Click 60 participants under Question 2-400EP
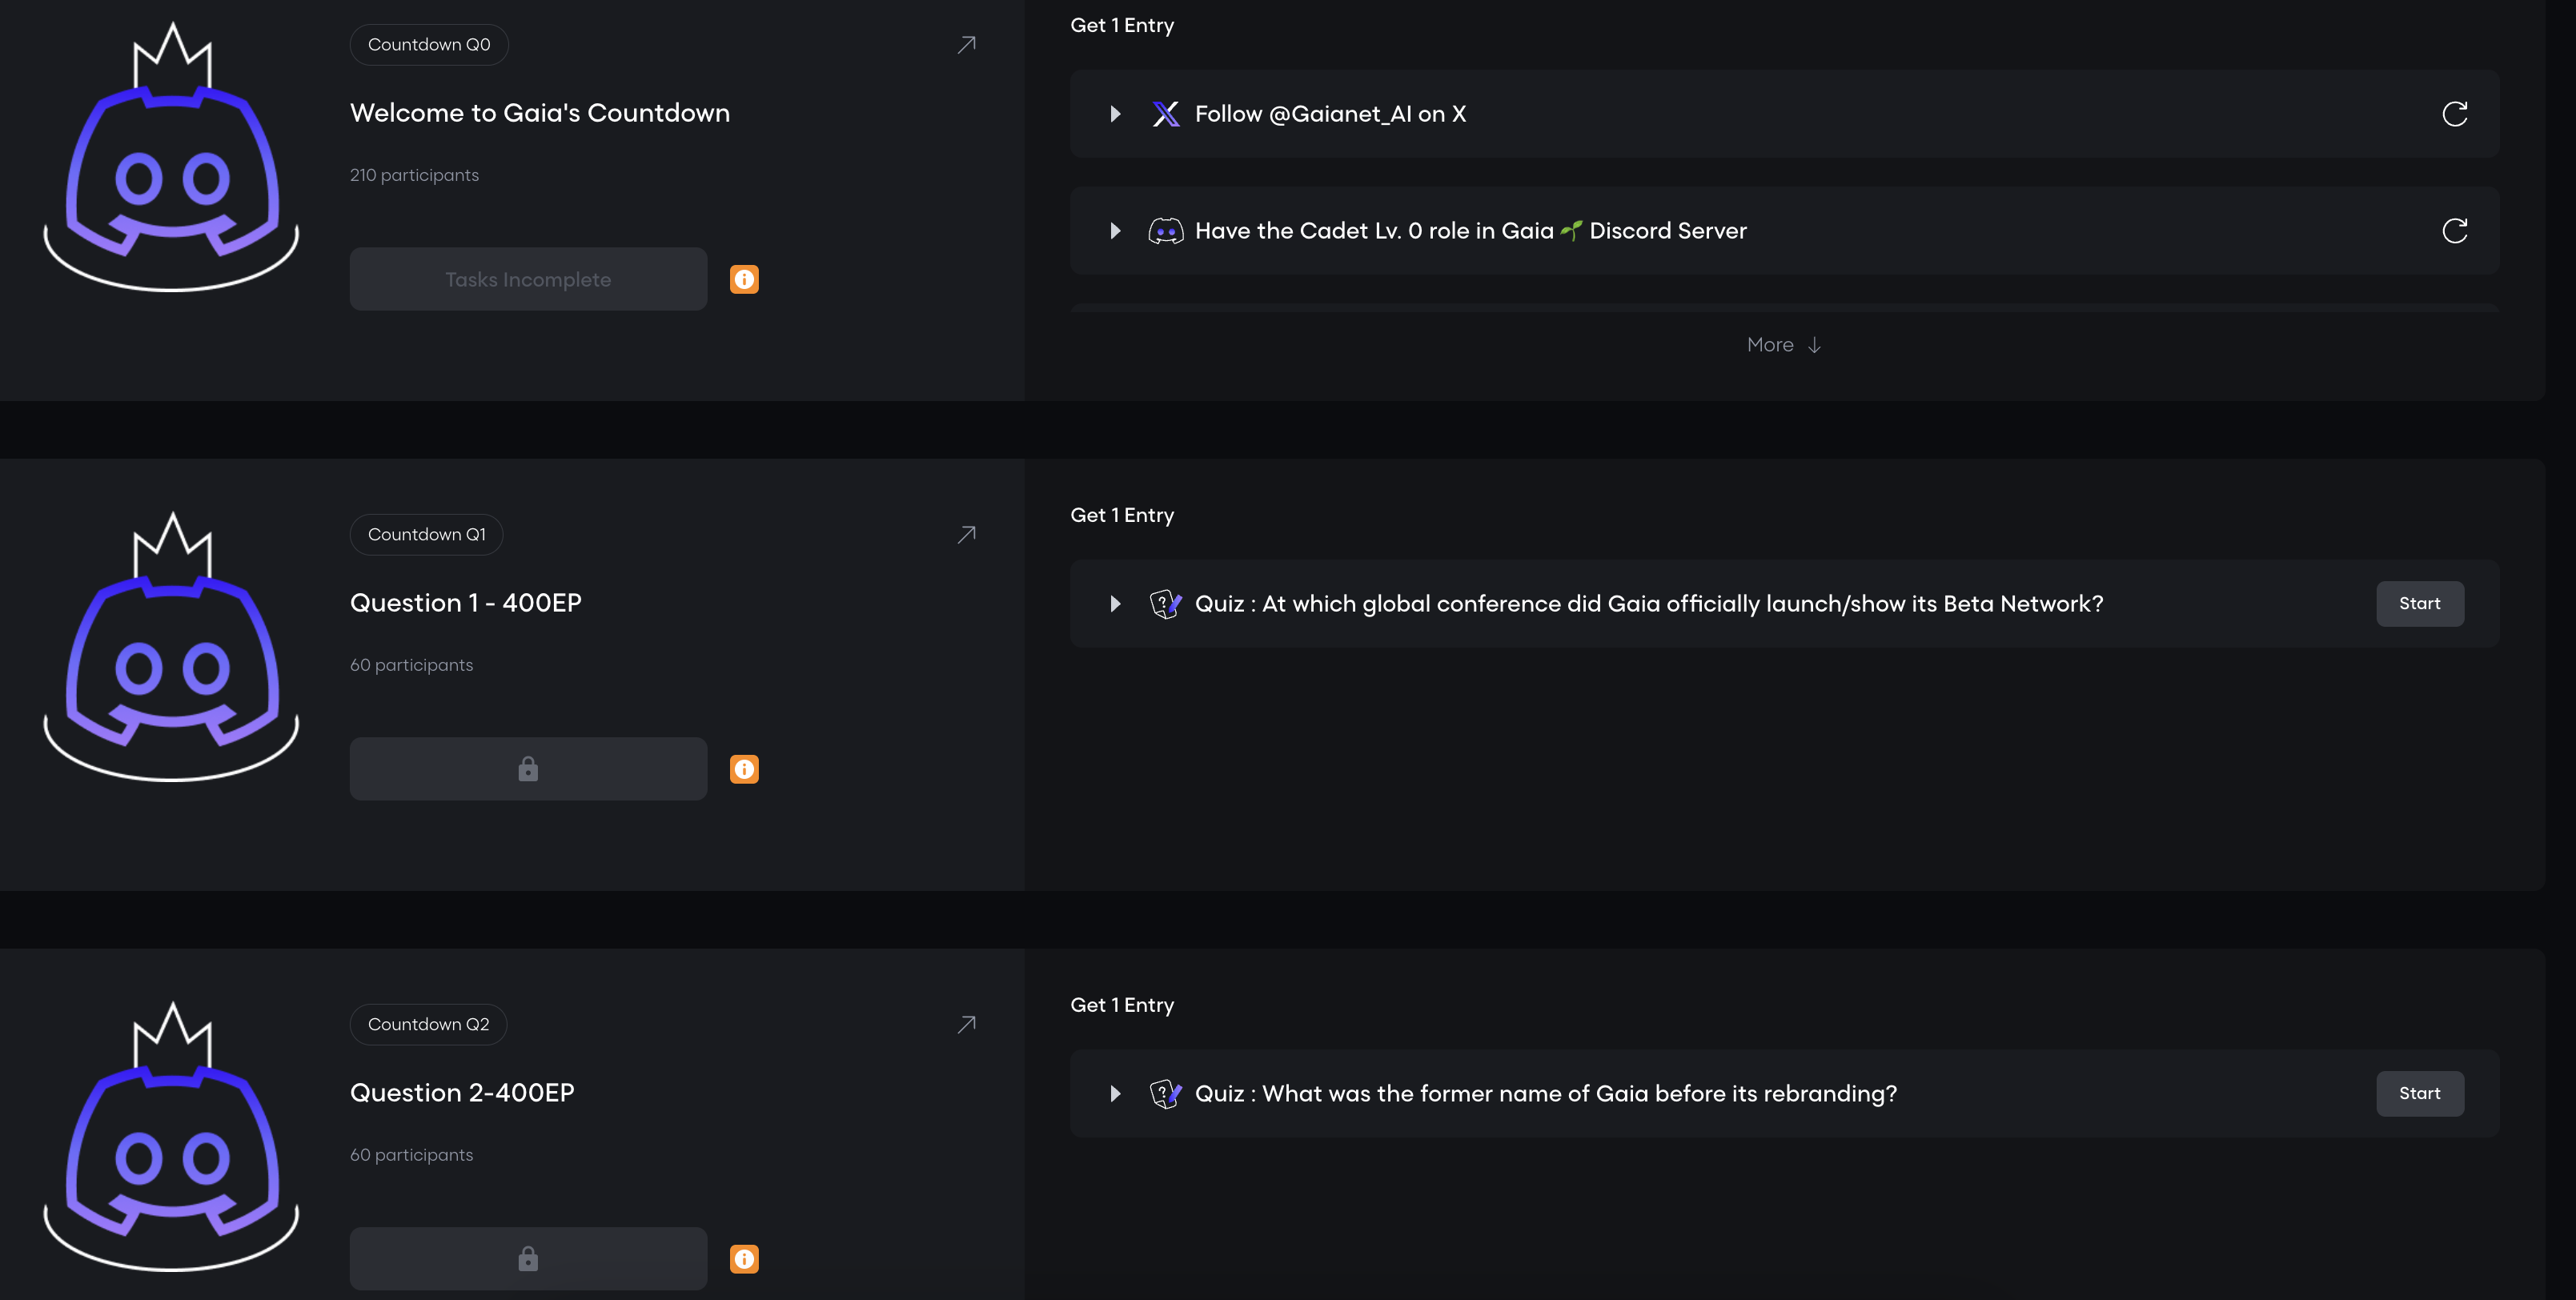The image size is (2576, 1300). coord(411,1155)
